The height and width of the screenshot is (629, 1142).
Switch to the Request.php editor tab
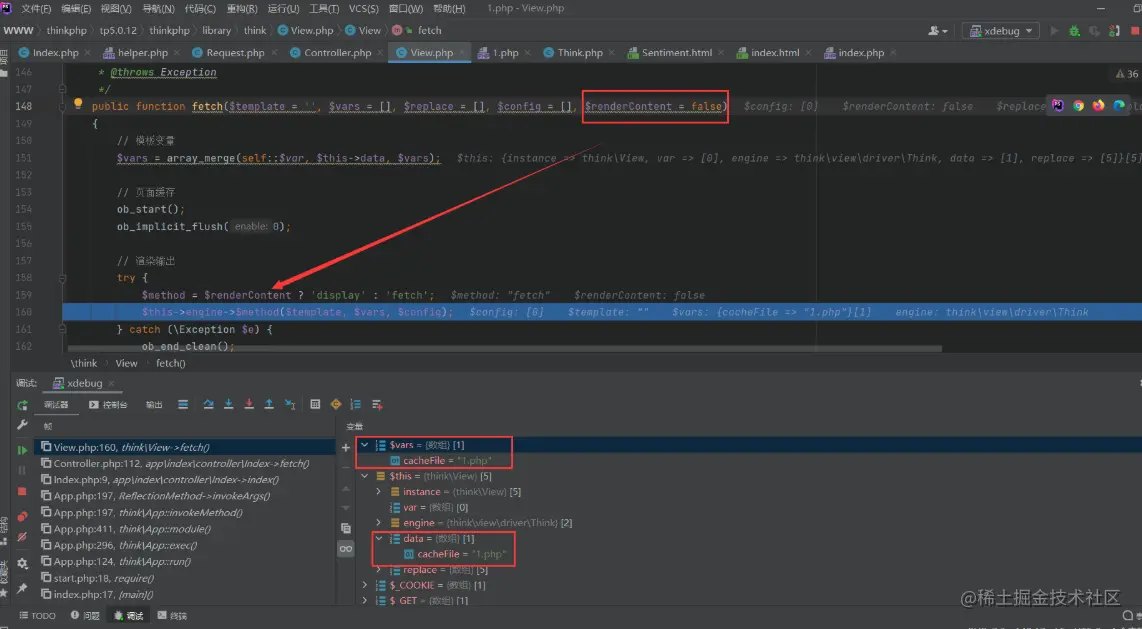(x=235, y=52)
